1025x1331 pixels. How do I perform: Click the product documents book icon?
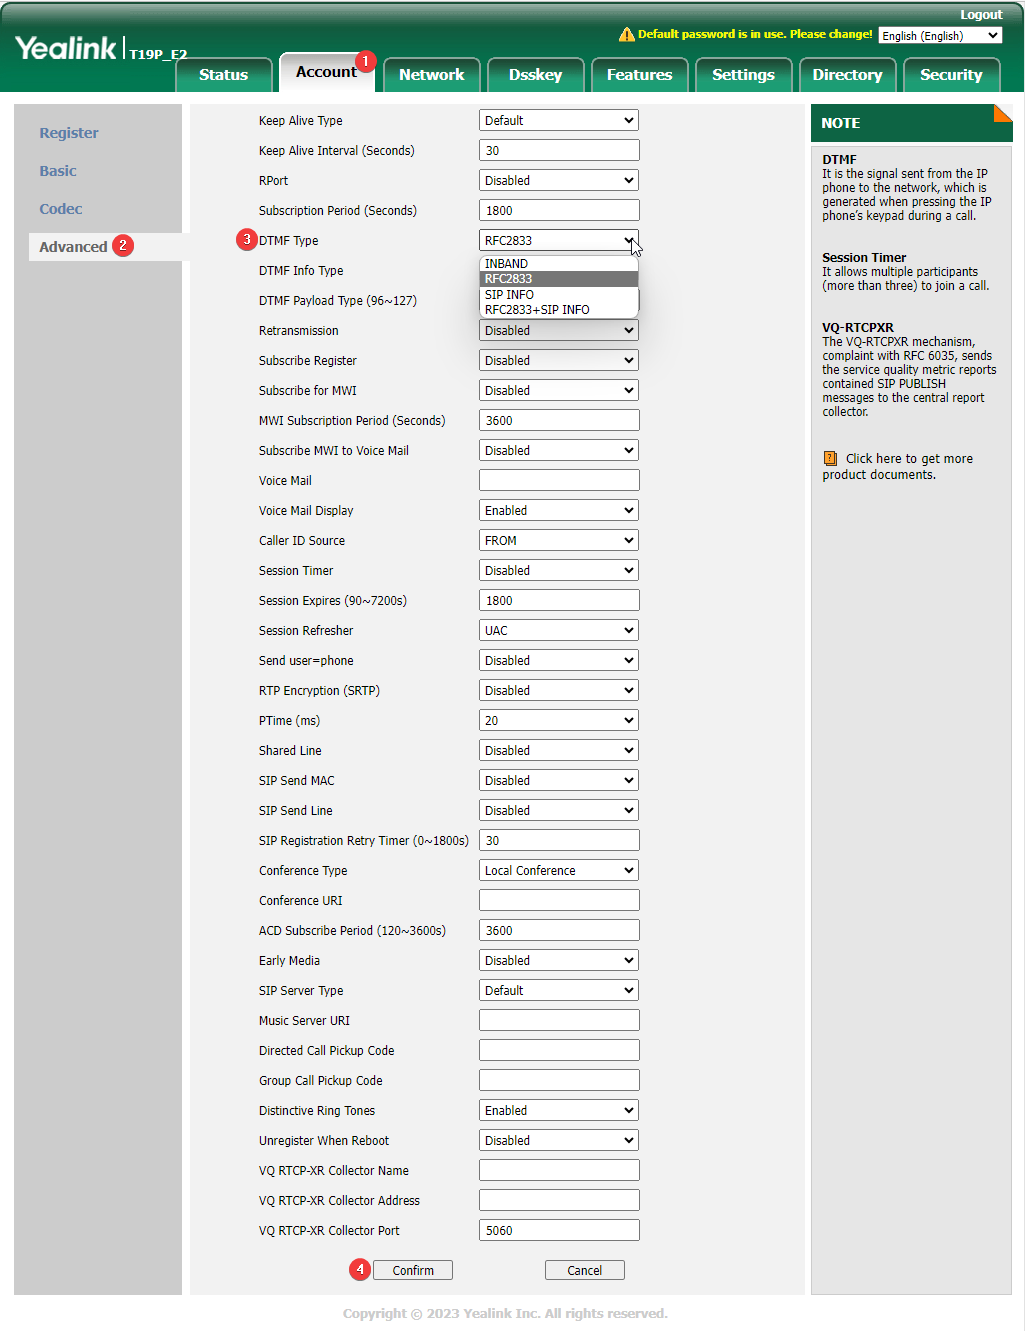[830, 458]
